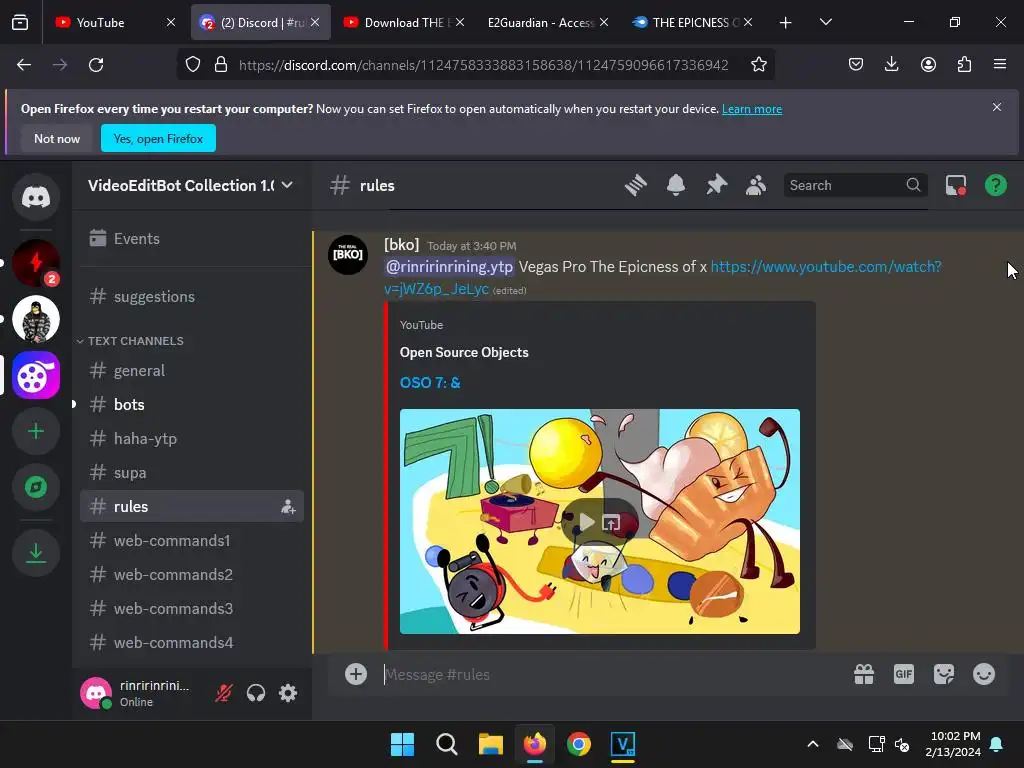Open the GIF picker
This screenshot has height=768, width=1024.
[x=904, y=674]
